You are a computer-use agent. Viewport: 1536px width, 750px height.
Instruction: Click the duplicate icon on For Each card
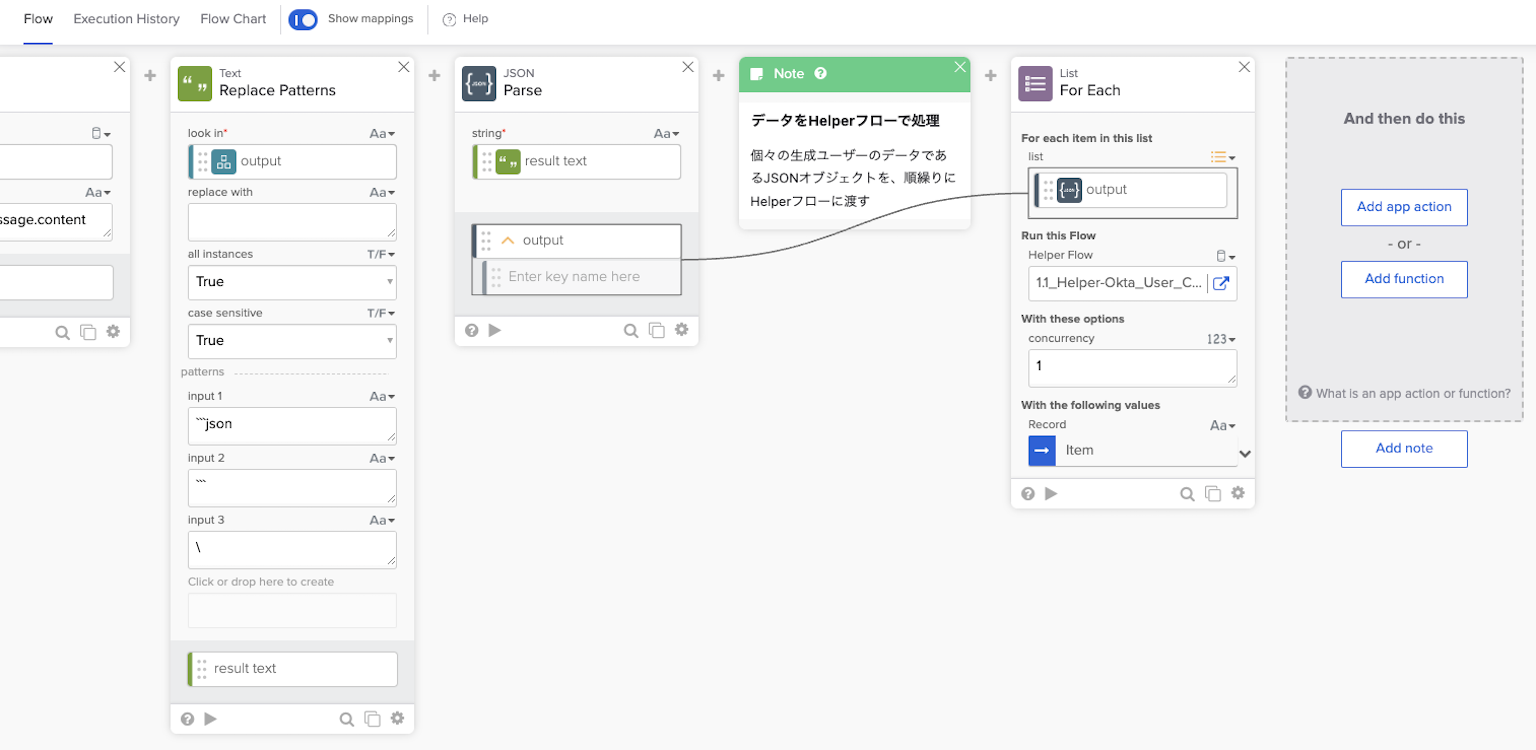tap(1213, 493)
